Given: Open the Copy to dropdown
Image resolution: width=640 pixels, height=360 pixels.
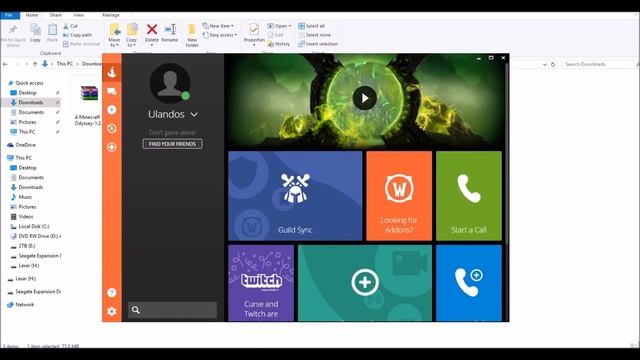Looking at the screenshot, I should [131, 35].
